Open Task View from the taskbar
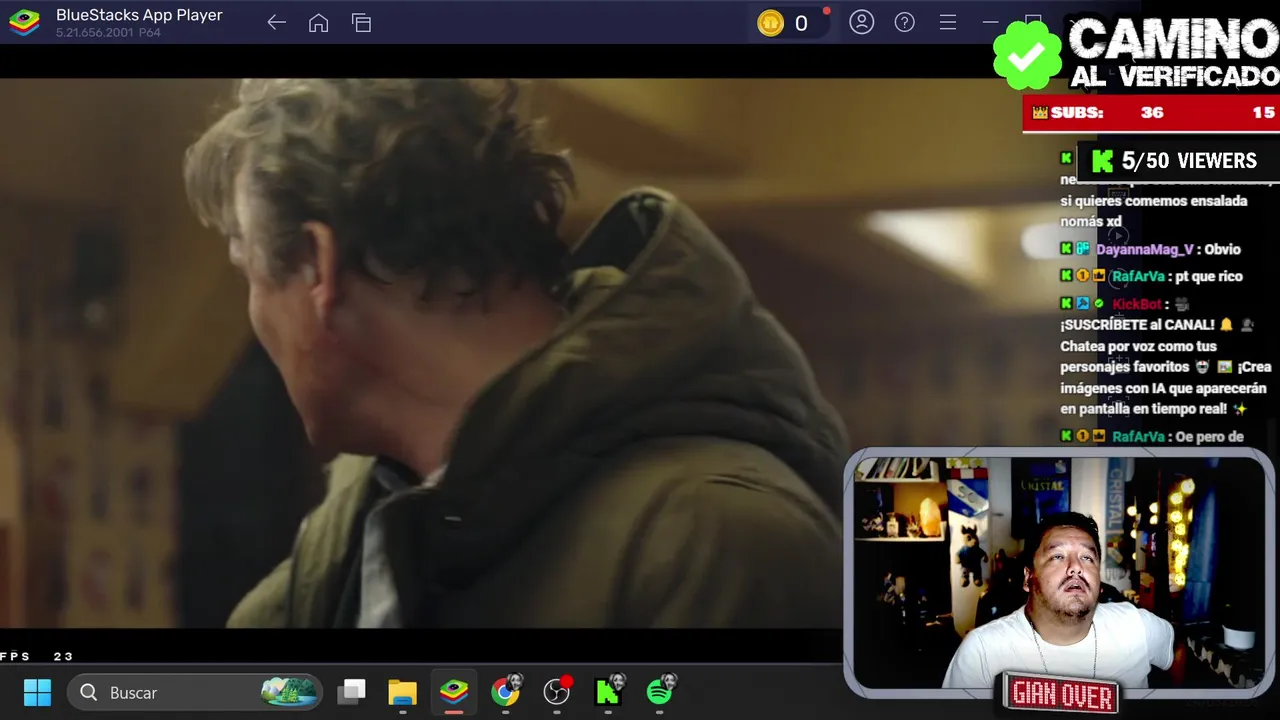1280x720 pixels. [x=351, y=692]
